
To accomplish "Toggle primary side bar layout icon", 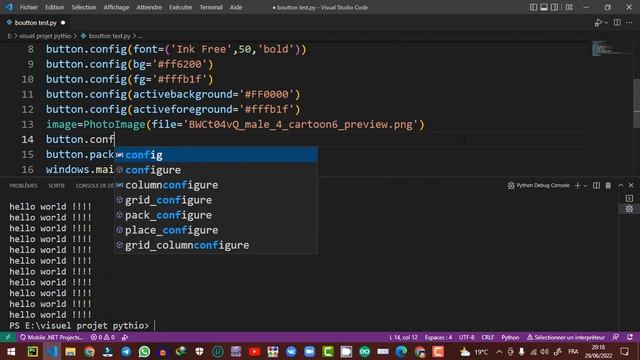I will pyautogui.click(x=533, y=7).
